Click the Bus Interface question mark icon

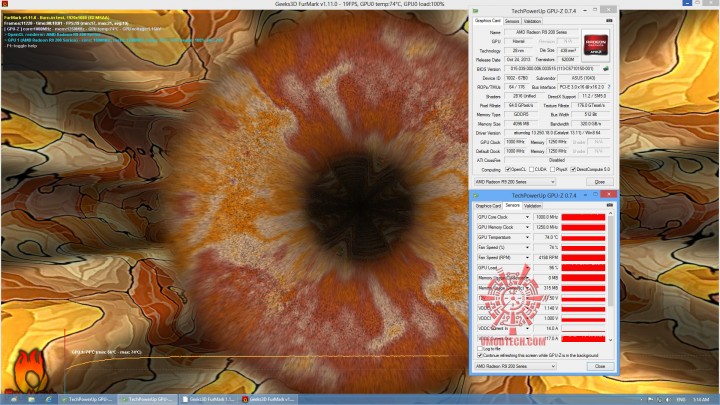tap(609, 87)
